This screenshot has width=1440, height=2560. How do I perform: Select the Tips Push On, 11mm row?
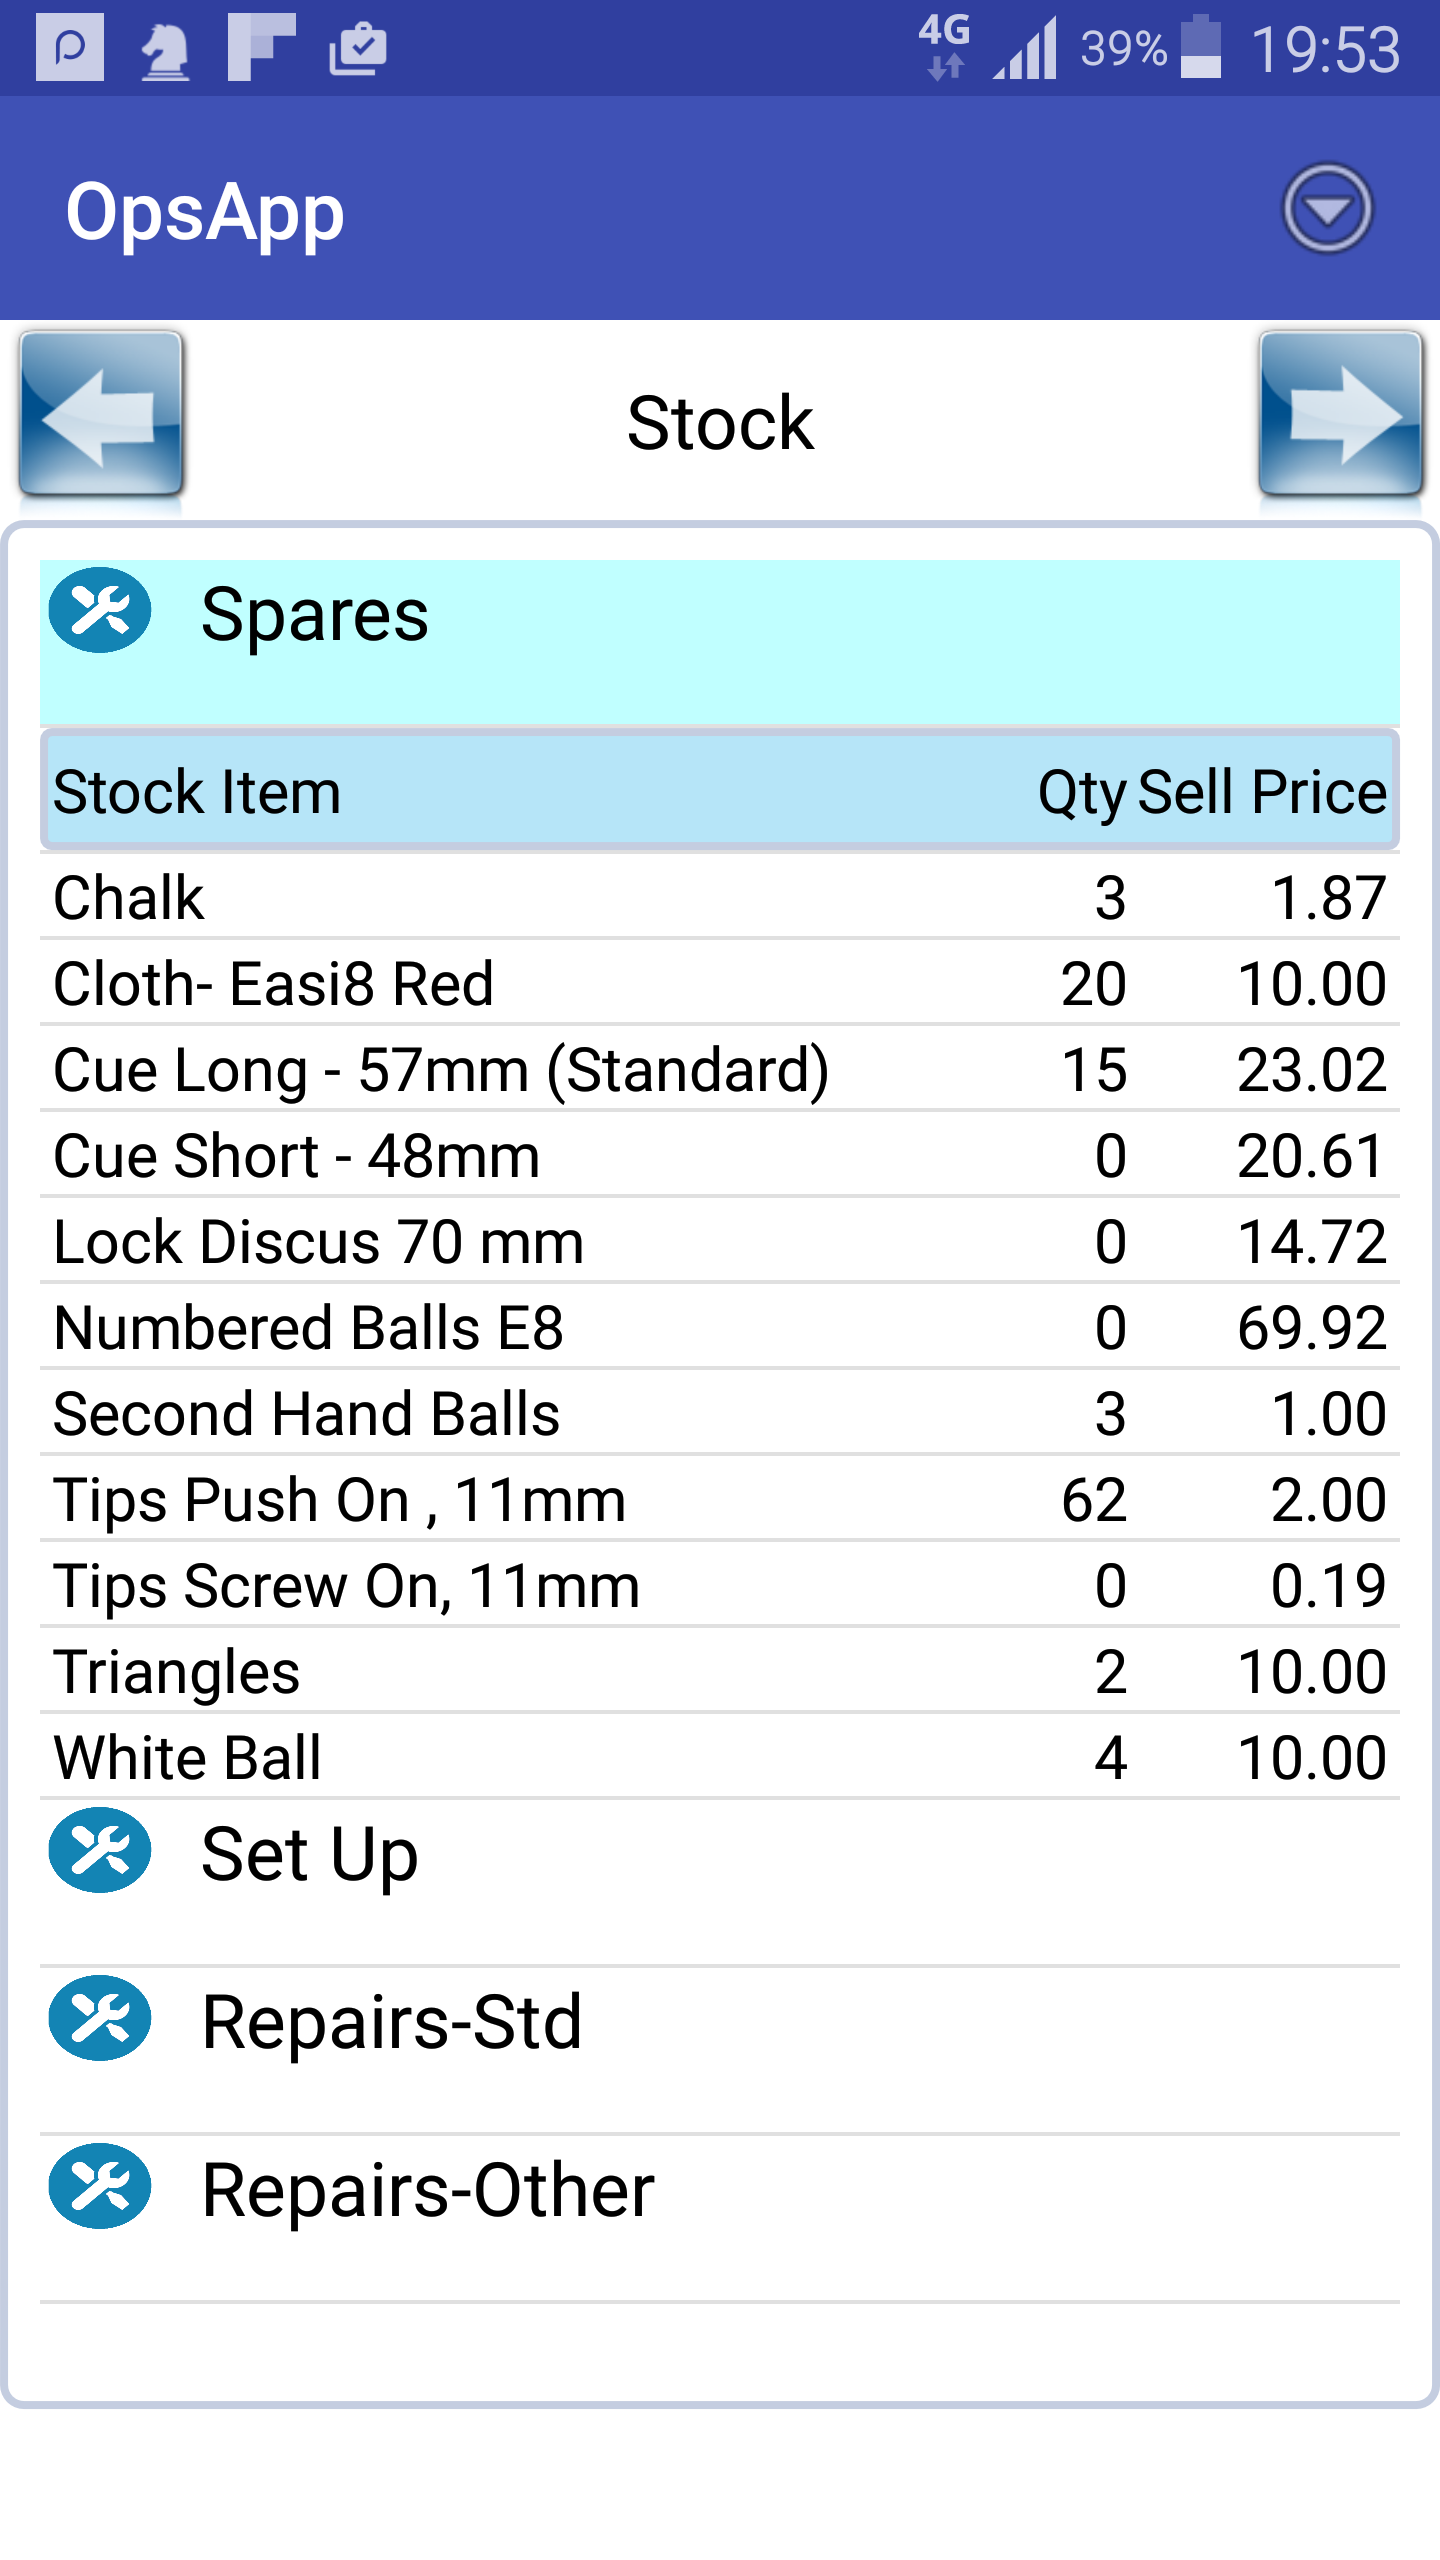coord(720,1499)
